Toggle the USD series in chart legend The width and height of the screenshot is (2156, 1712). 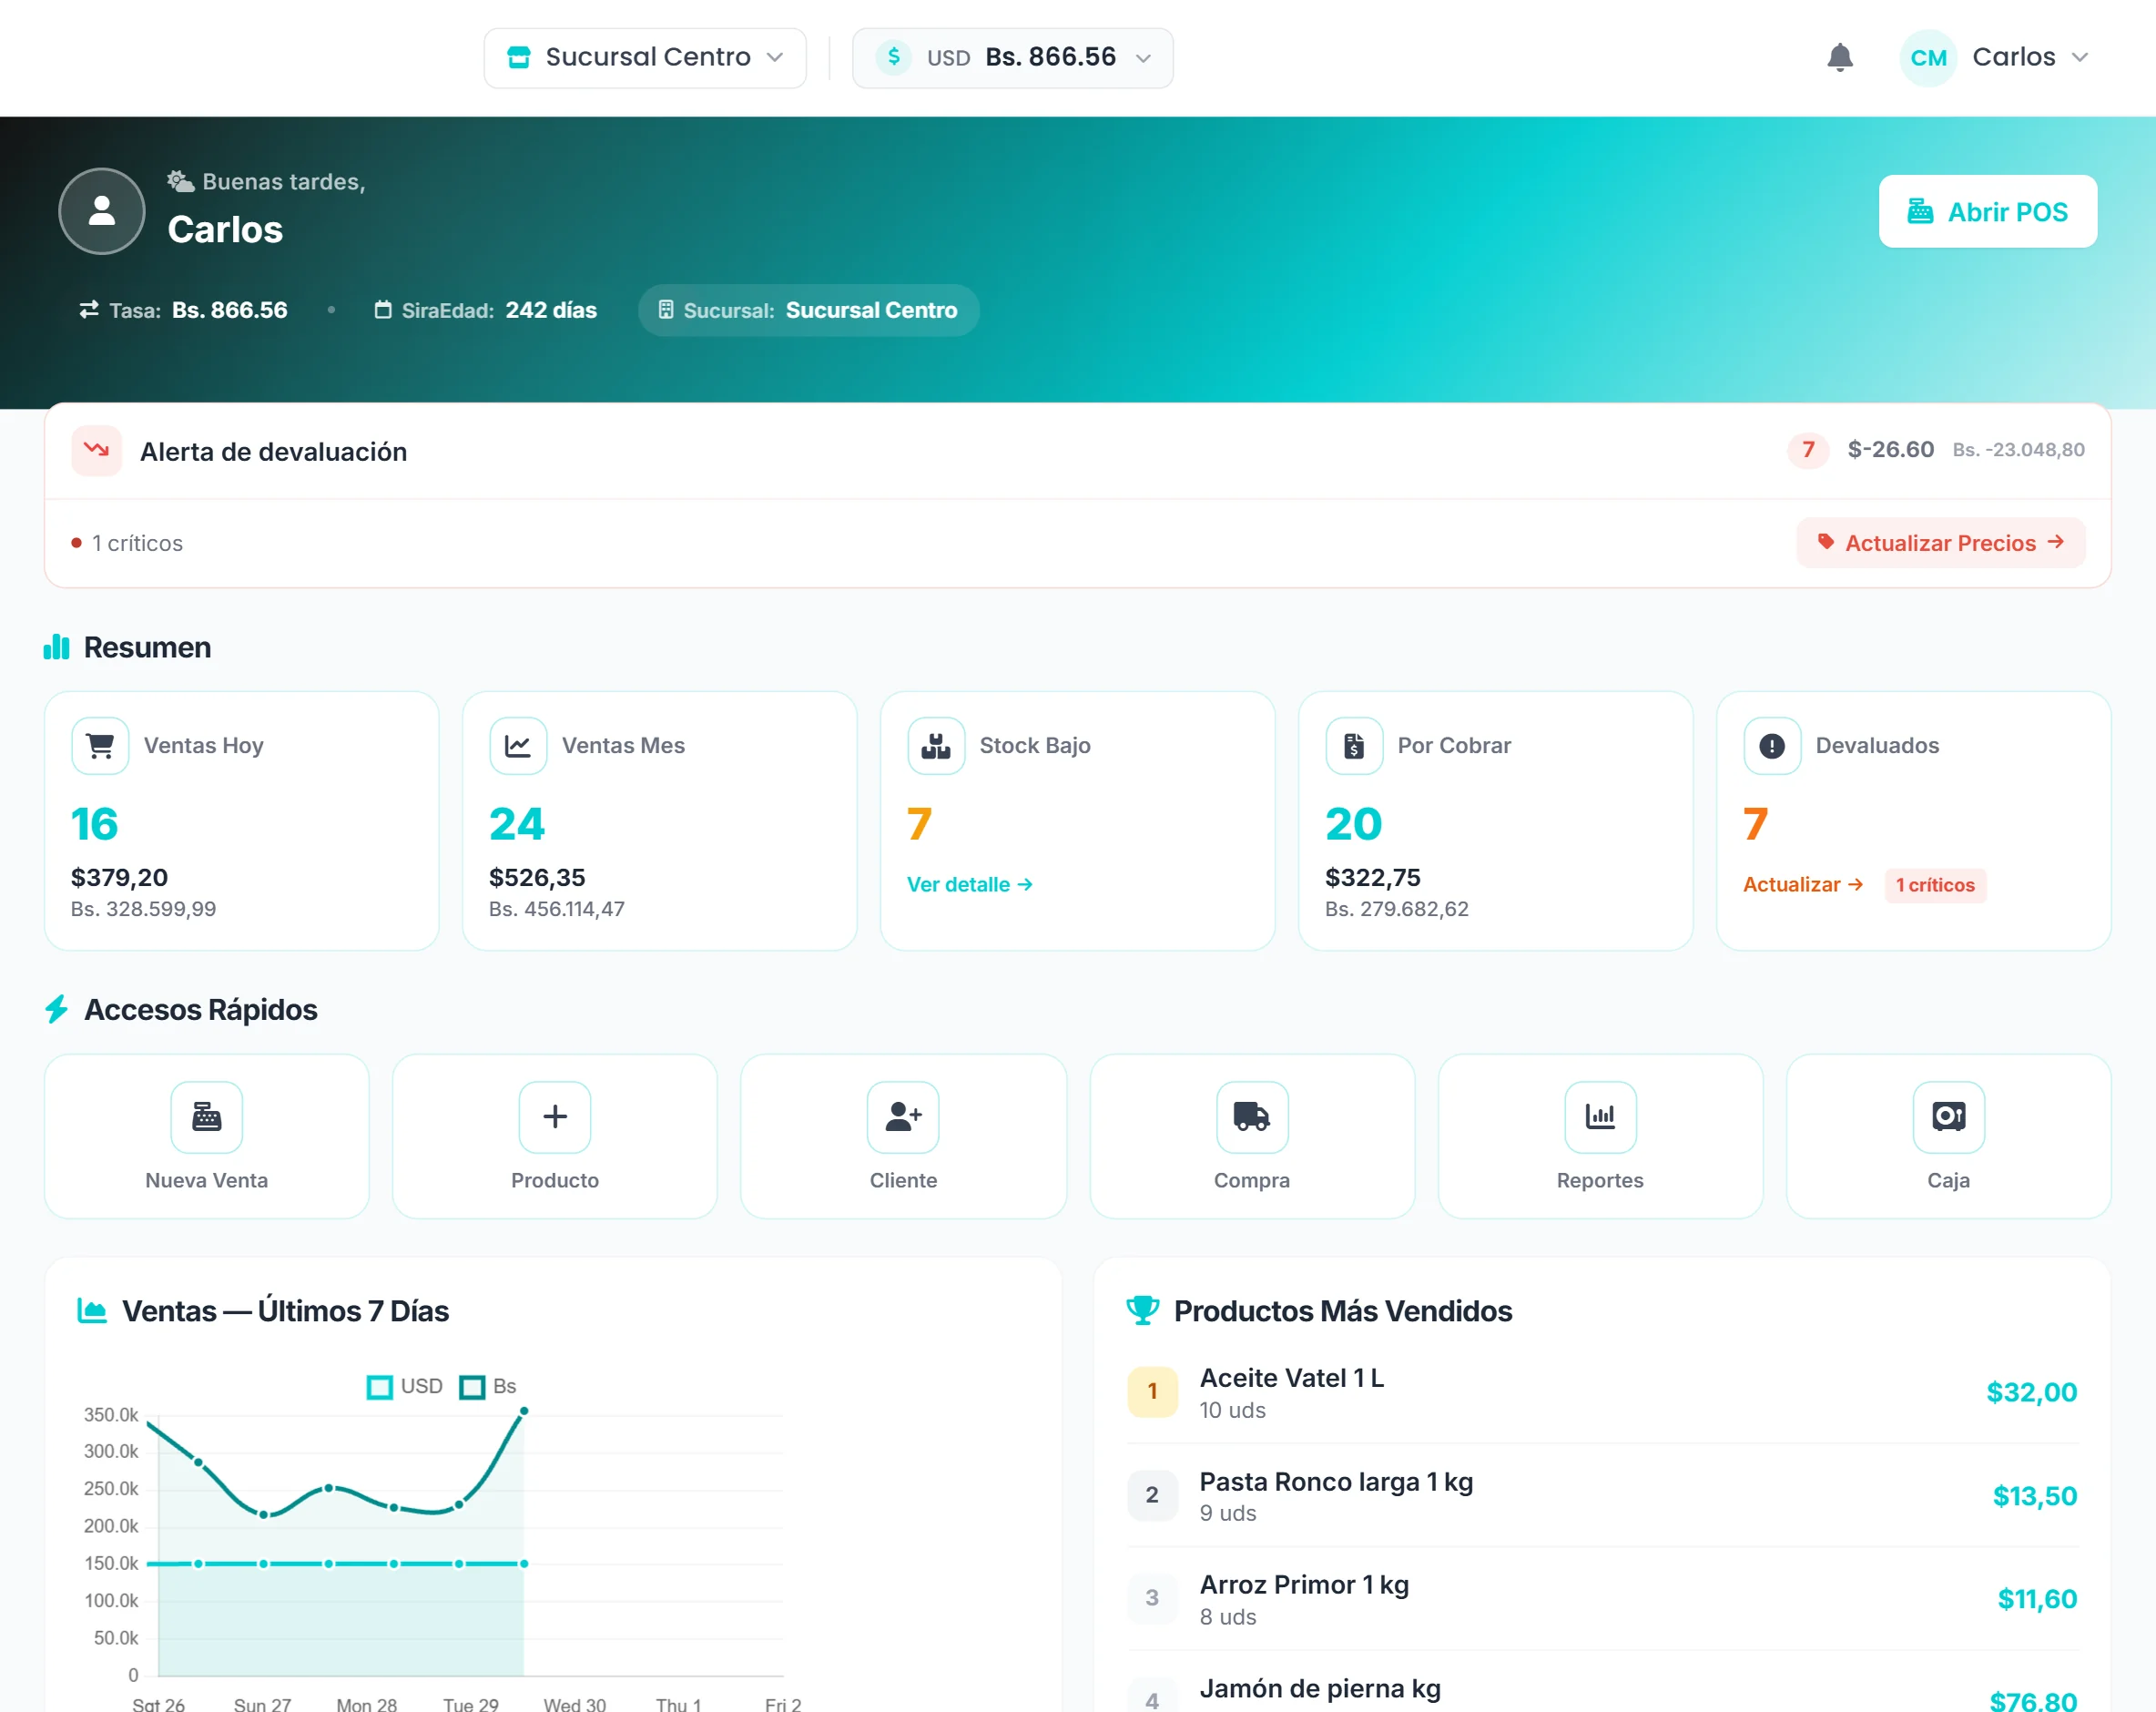tap(405, 1386)
